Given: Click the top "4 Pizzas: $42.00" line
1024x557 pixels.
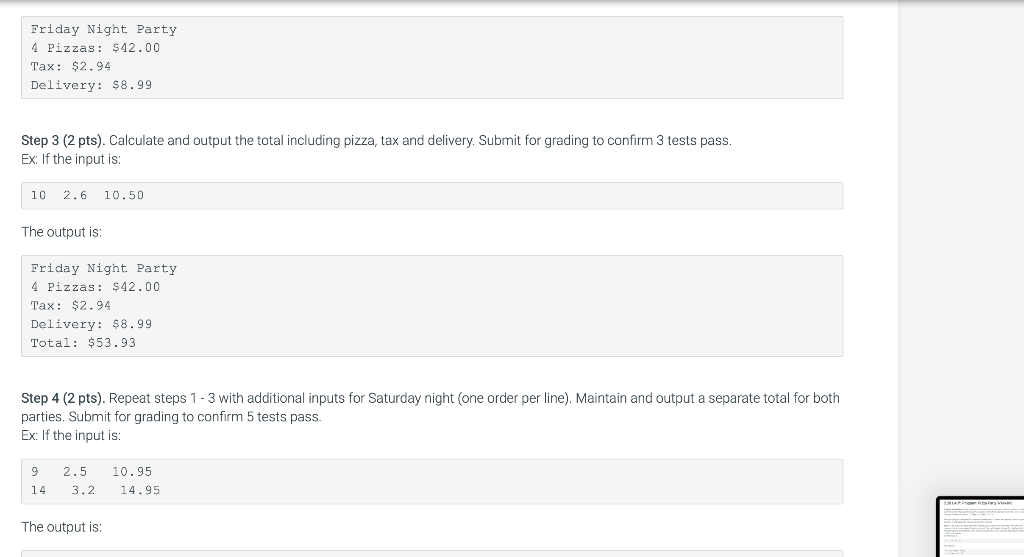Looking at the screenshot, I should [95, 48].
